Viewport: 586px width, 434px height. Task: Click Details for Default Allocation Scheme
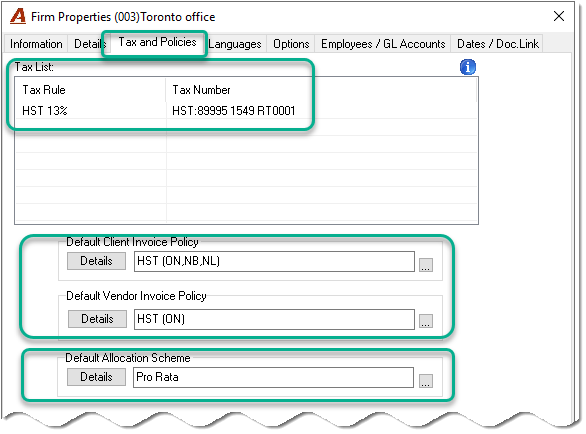coord(96,377)
